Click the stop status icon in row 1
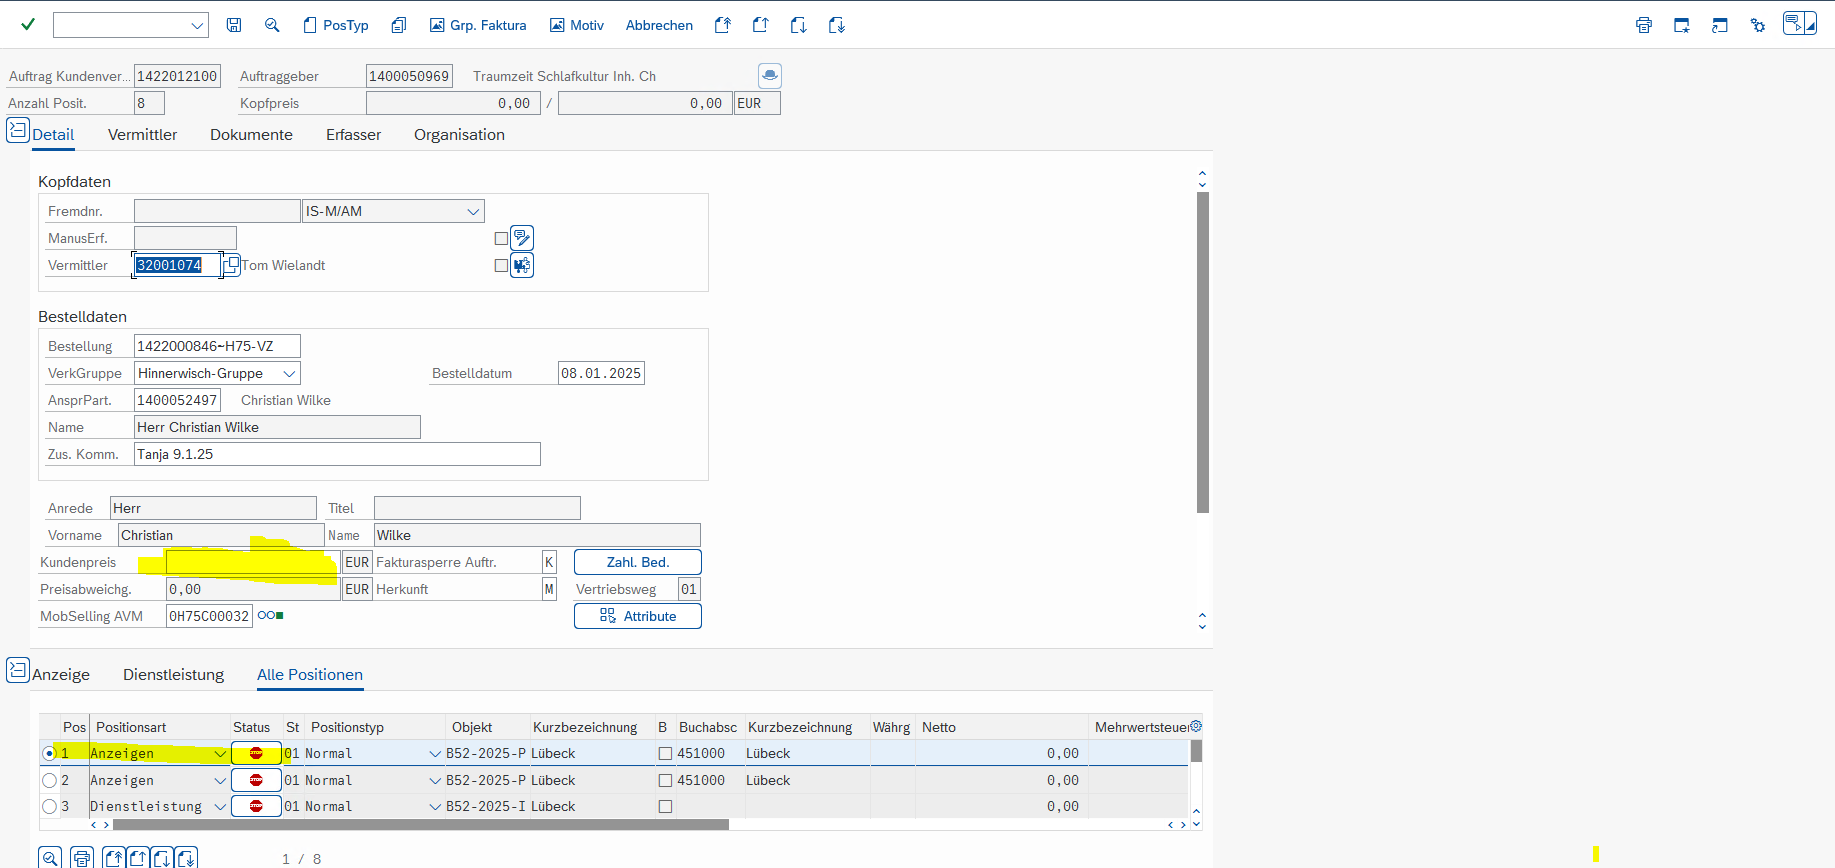 coord(256,753)
